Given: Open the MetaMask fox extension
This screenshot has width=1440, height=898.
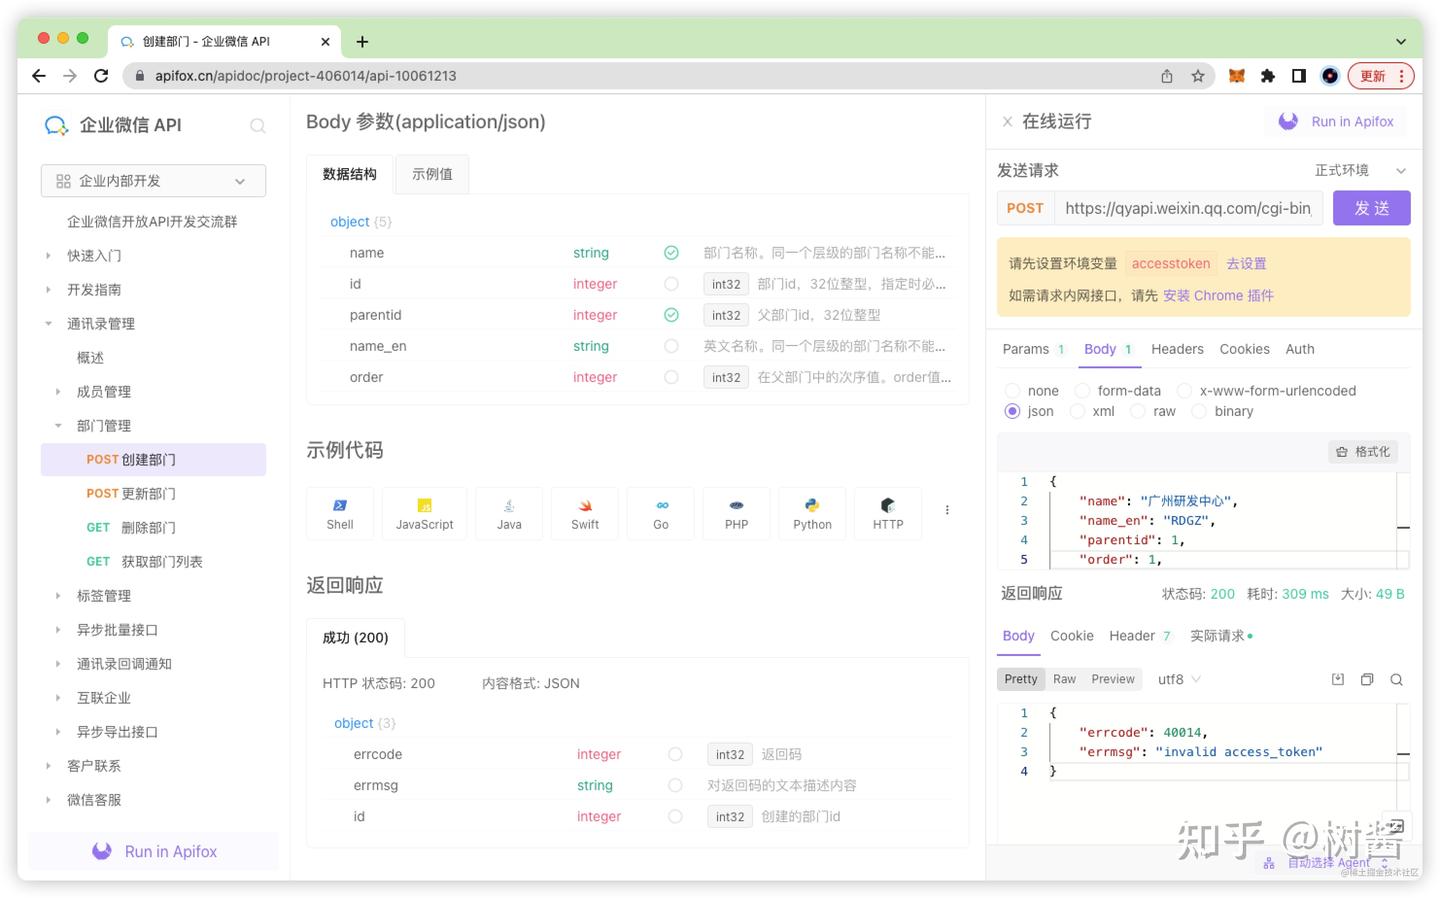Looking at the screenshot, I should coord(1237,76).
